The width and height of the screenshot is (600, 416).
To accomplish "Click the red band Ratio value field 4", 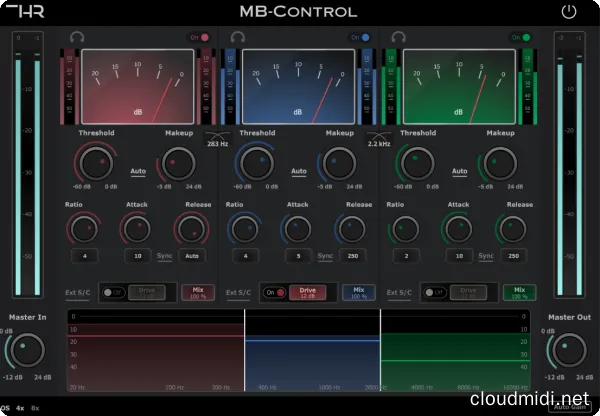I will coord(85,256).
